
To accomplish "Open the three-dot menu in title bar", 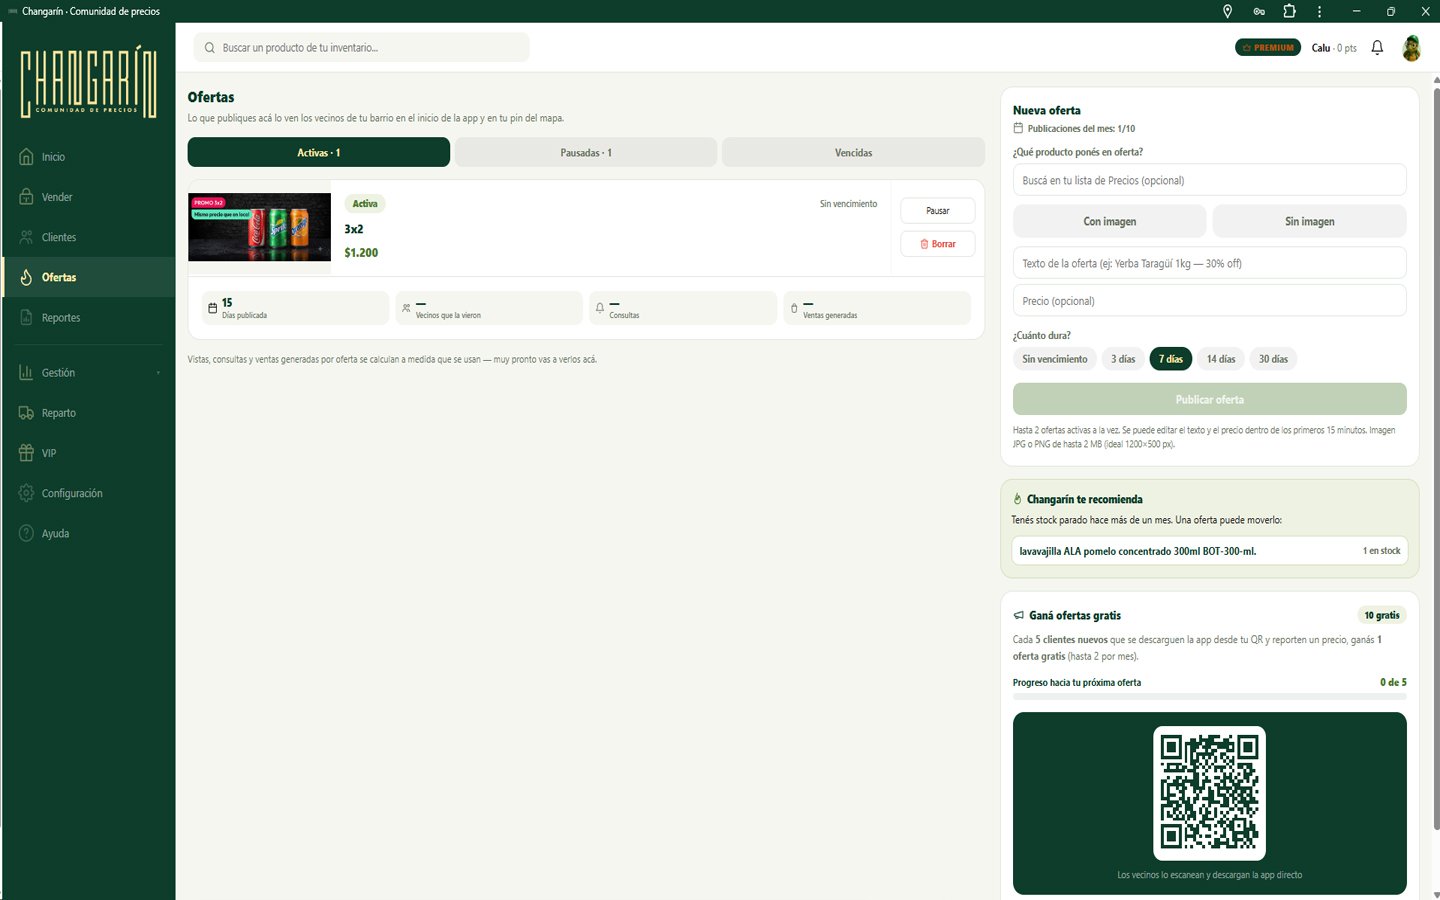I will (1320, 11).
